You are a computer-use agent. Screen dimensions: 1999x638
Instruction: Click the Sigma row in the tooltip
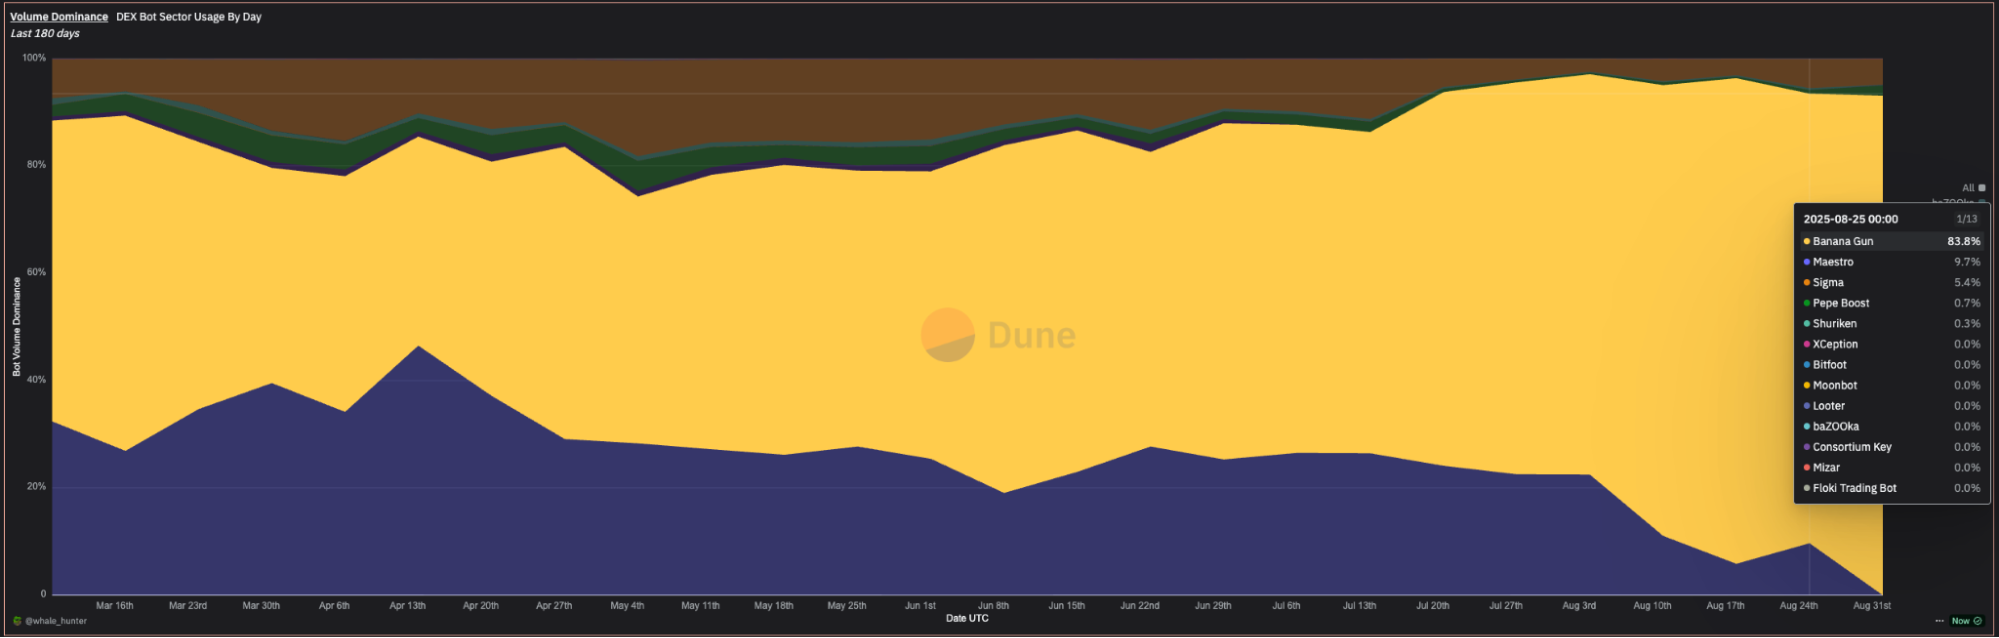tap(1891, 283)
